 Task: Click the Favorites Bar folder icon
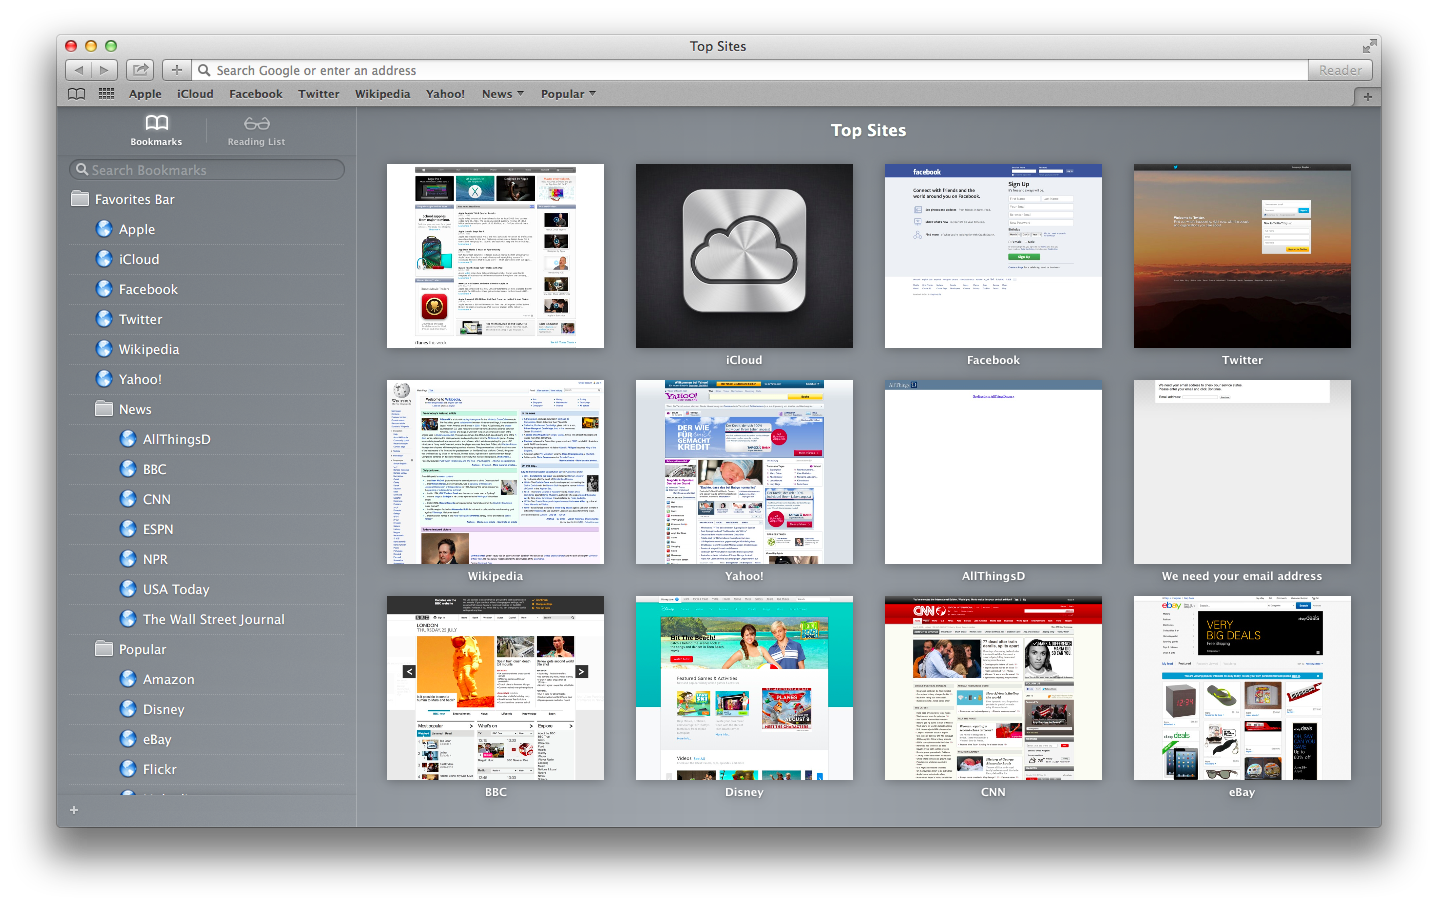80,199
